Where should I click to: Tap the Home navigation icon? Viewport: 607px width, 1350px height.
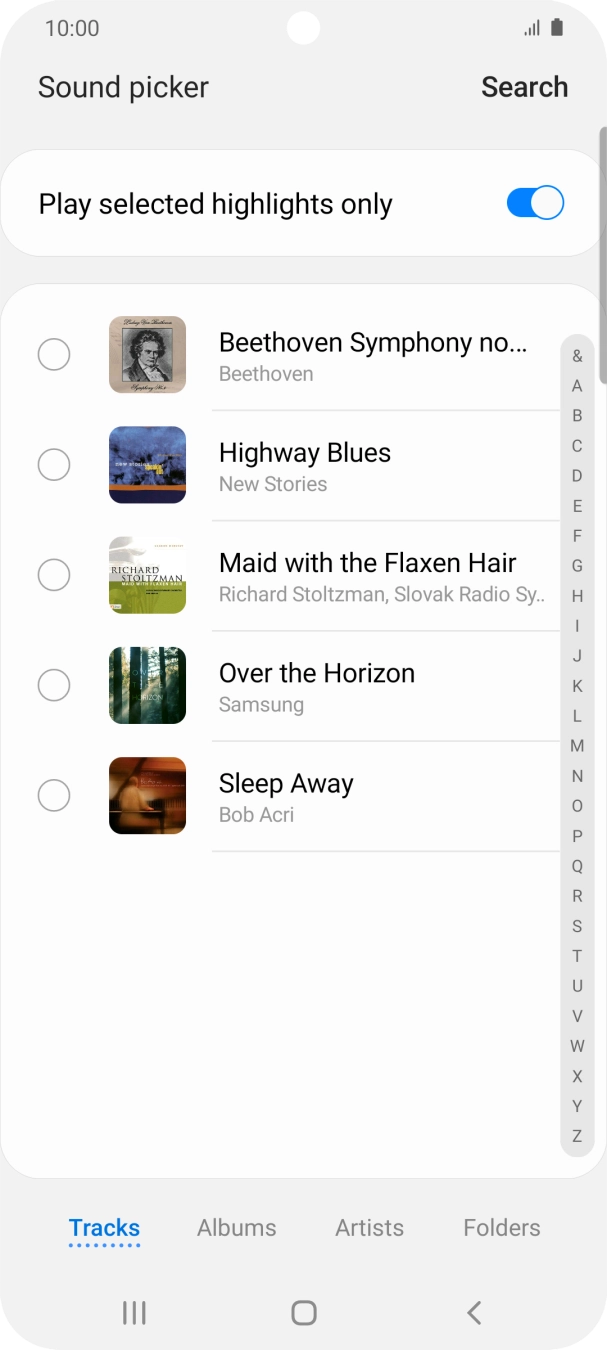coord(303,1313)
